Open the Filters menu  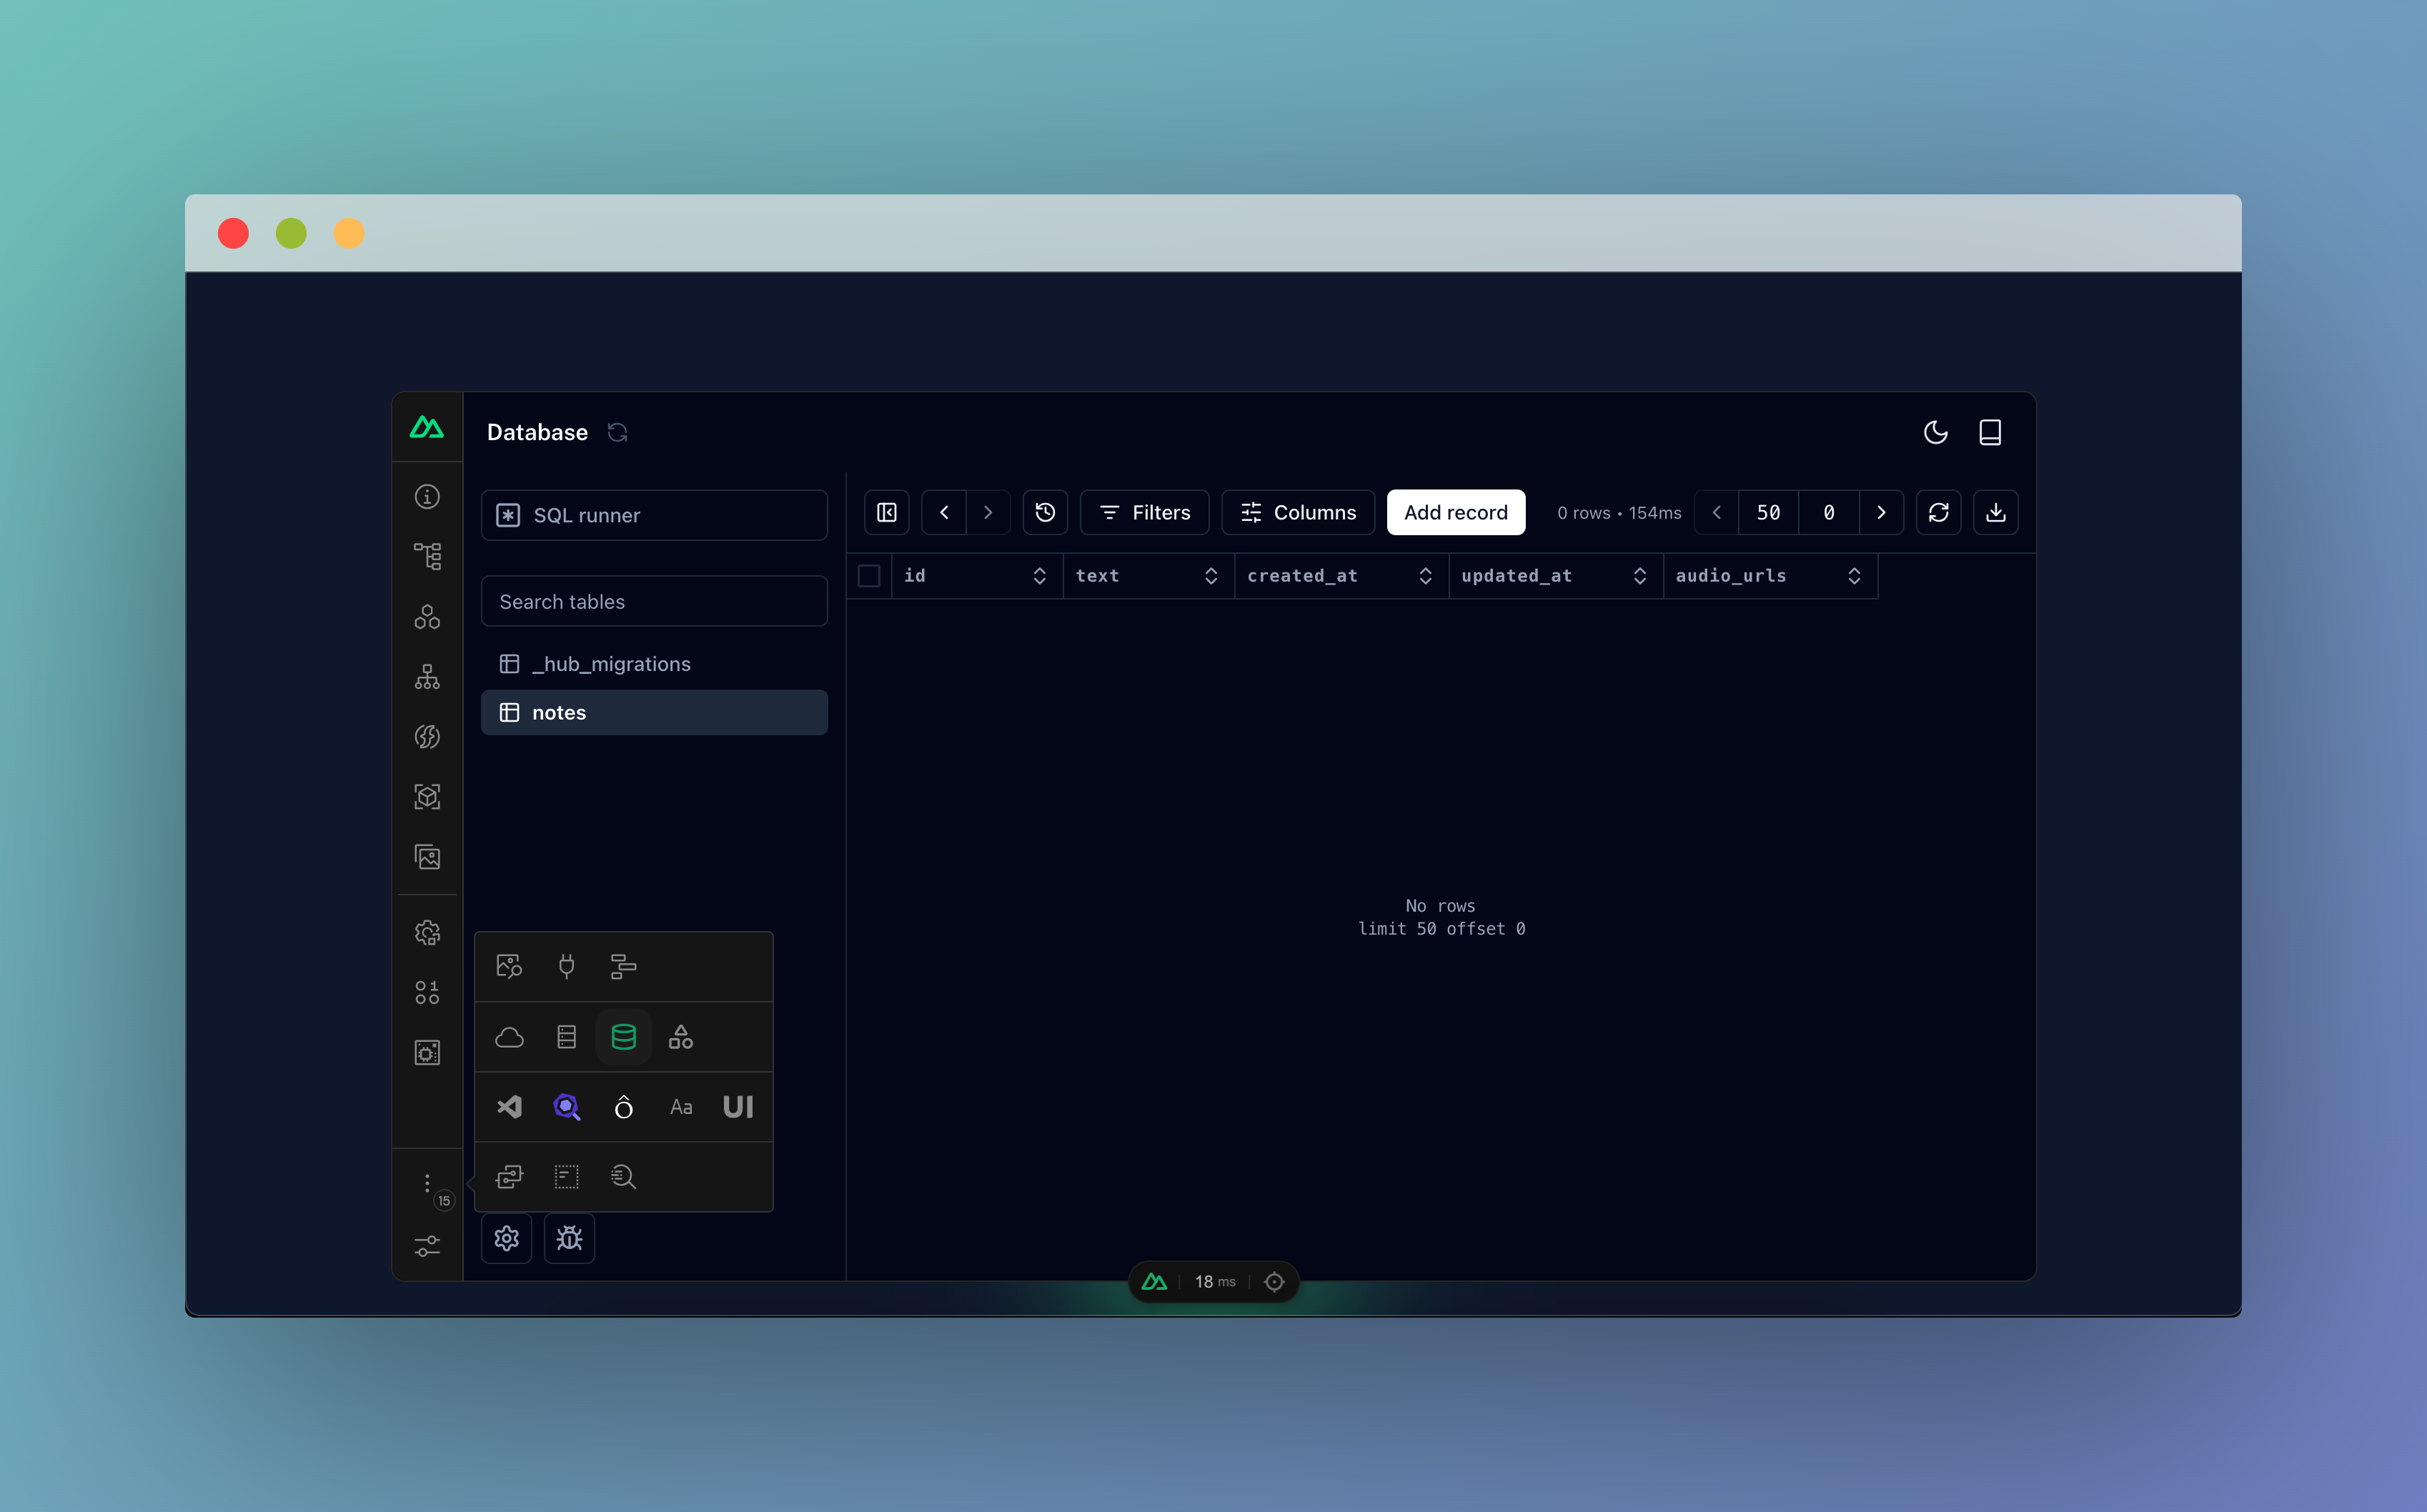[x=1145, y=513]
